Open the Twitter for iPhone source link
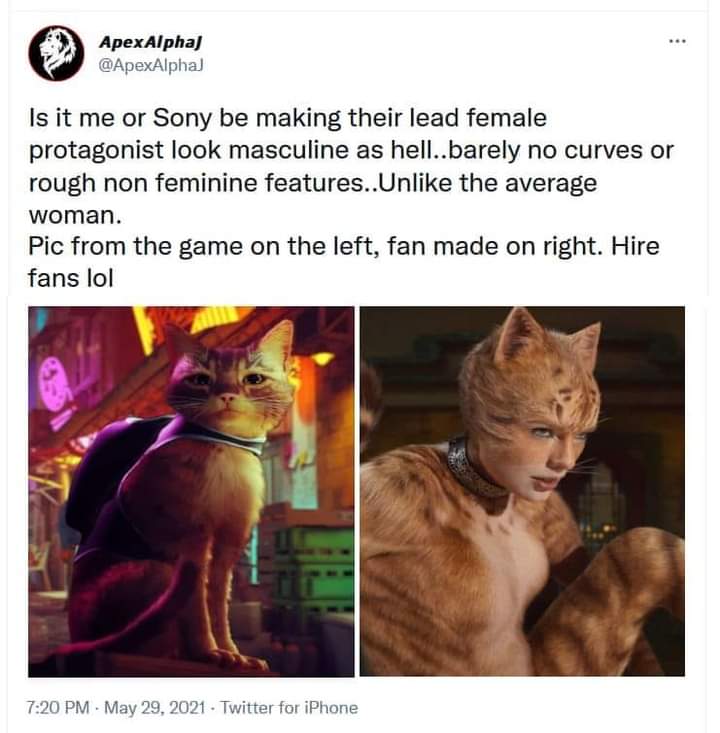The height and width of the screenshot is (733, 720). [289, 707]
